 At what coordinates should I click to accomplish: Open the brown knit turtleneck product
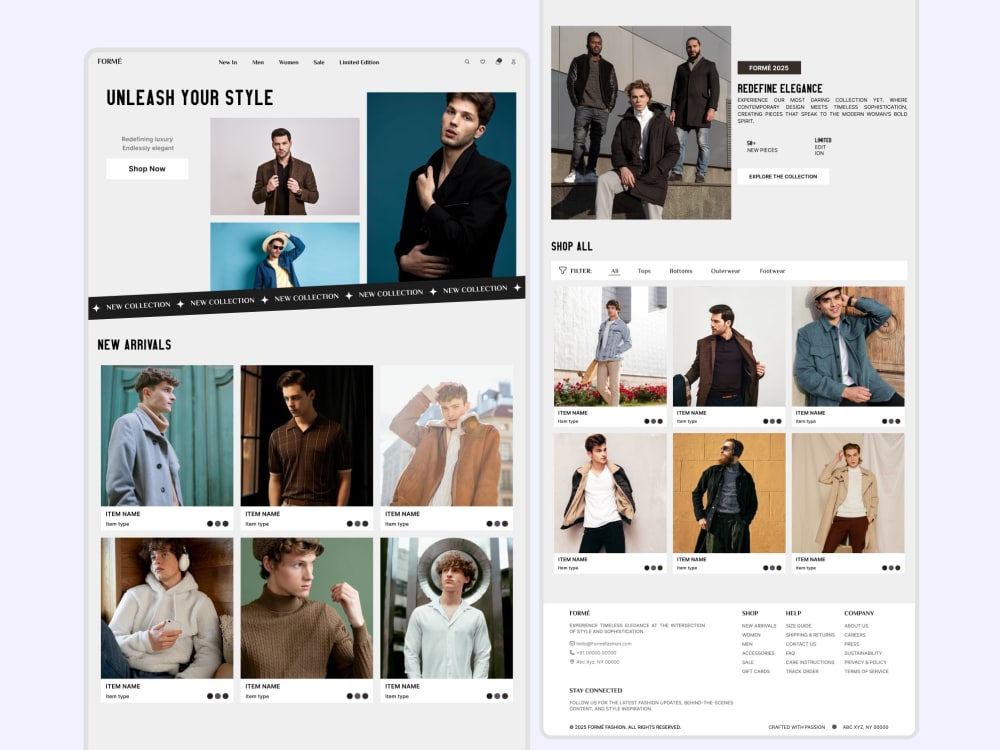[307, 608]
